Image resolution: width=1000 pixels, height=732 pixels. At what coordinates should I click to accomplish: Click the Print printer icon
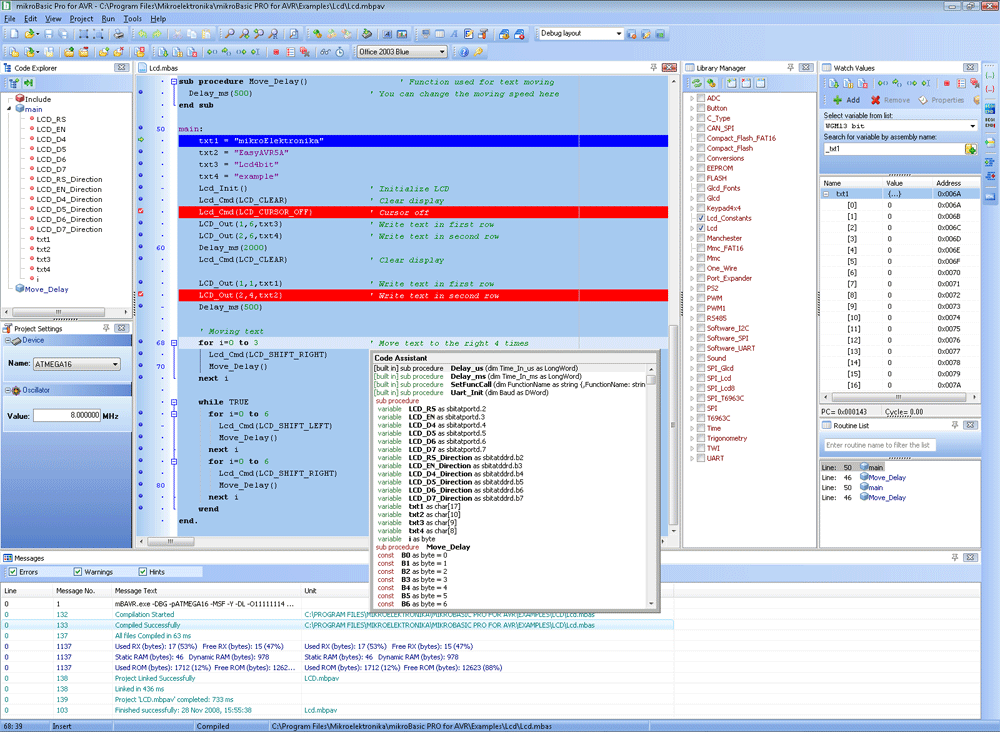[118, 34]
